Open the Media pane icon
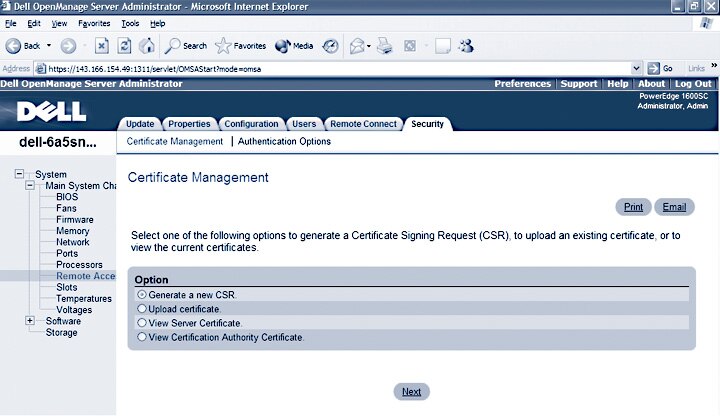This screenshot has height=416, width=720. tap(282, 46)
